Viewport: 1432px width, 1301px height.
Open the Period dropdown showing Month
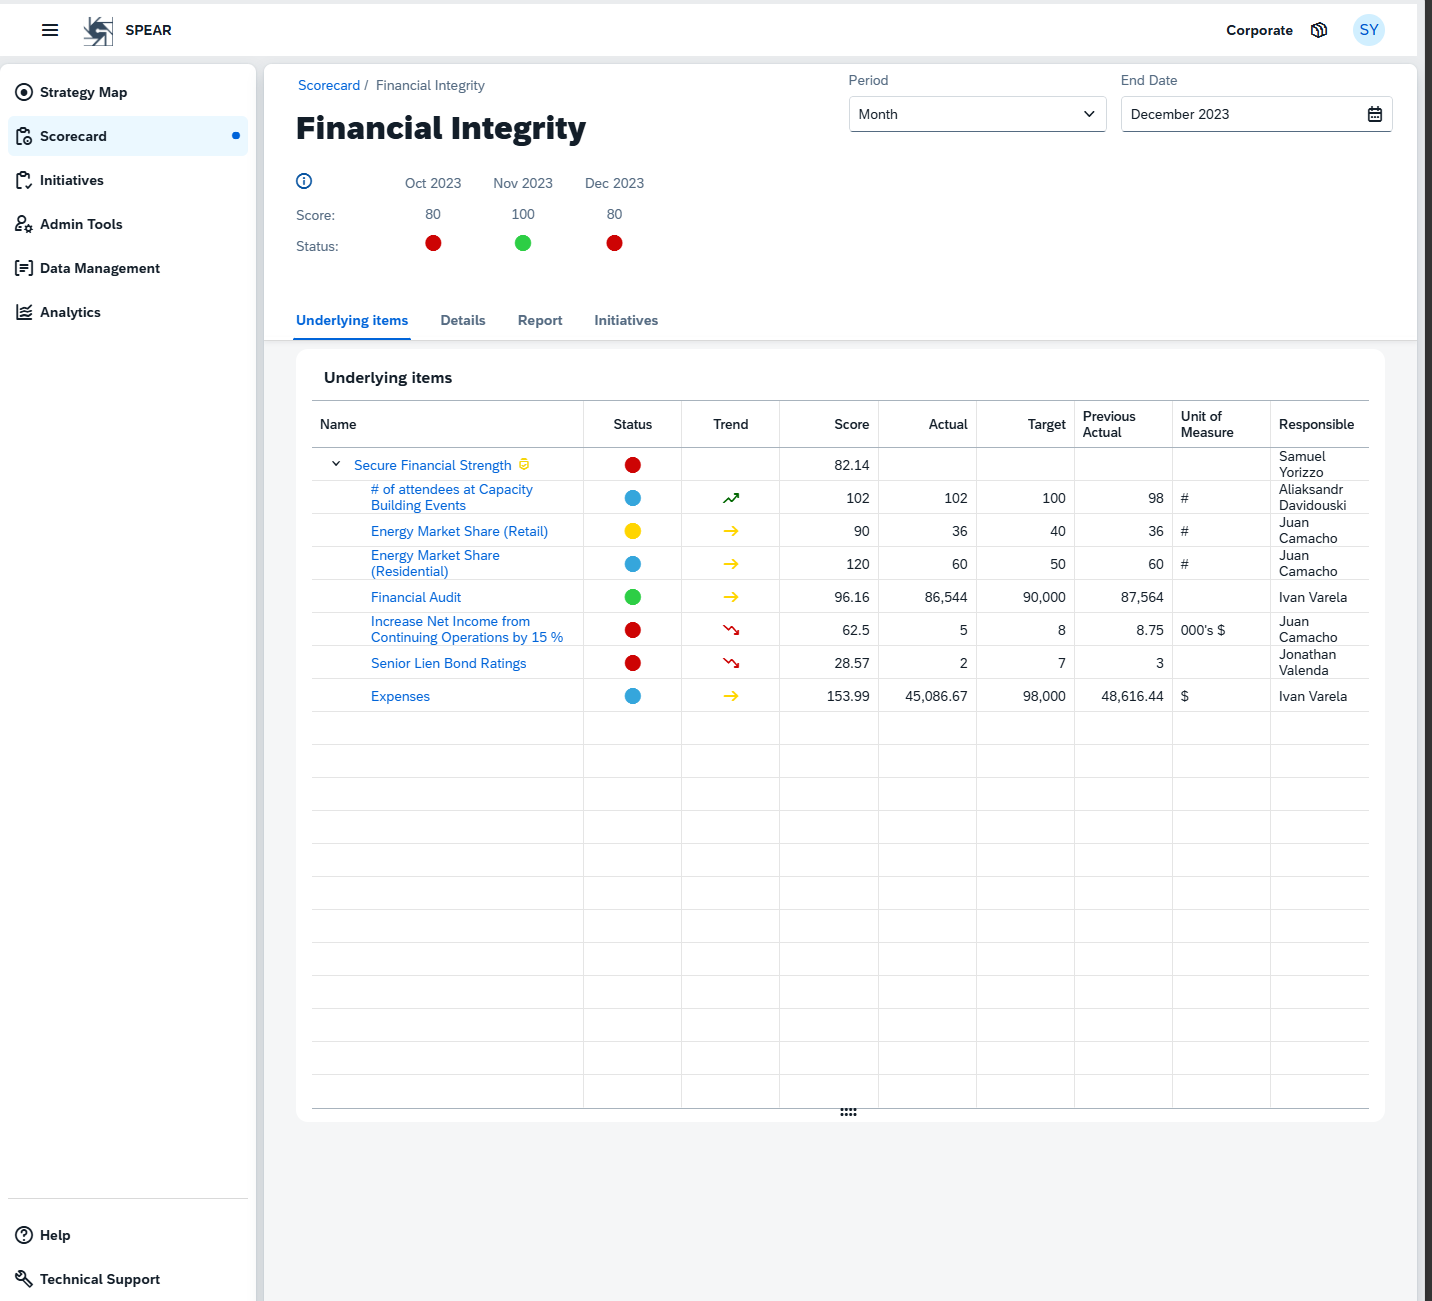976,114
